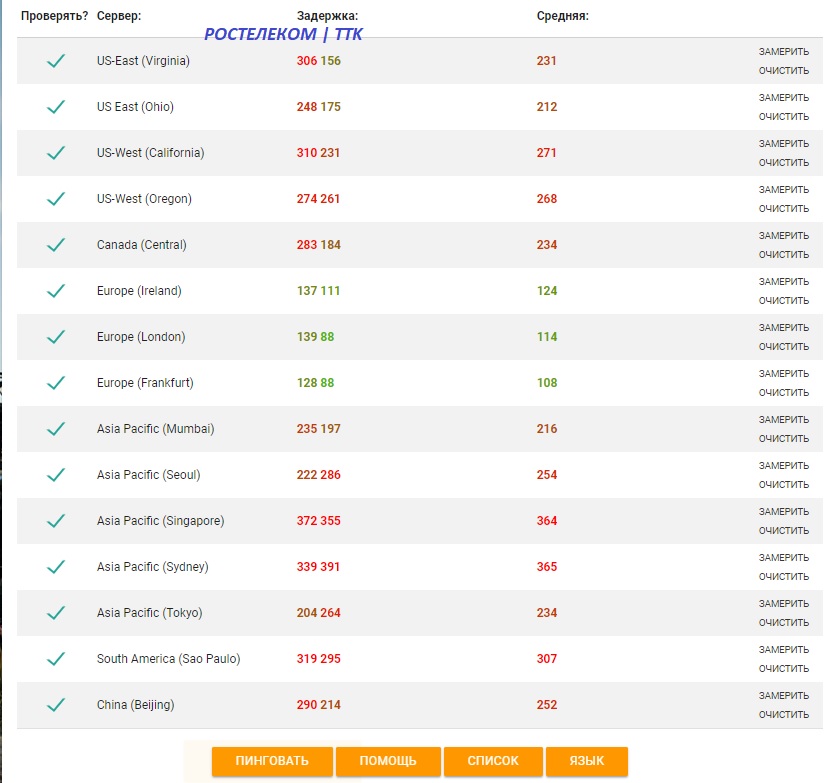The width and height of the screenshot is (834, 783).
Task: Click the Средняя column header
Action: pyautogui.click(x=562, y=17)
